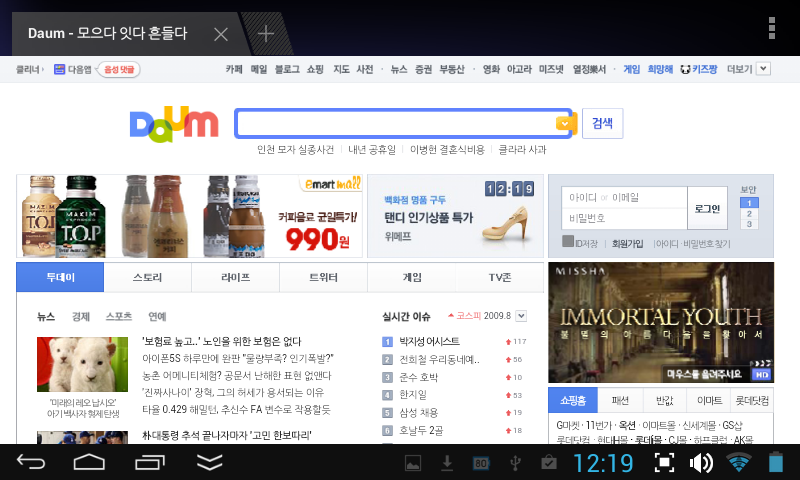The width and height of the screenshot is (800, 480).
Task: Tap the volume speaker icon
Action: 701,463
